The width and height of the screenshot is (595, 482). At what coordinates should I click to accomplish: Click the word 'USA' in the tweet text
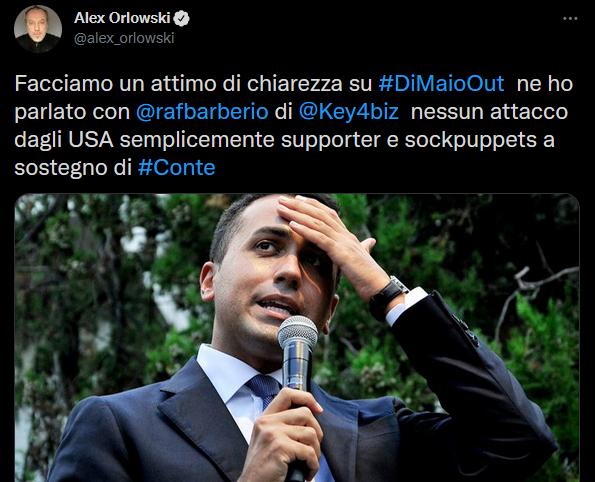(91, 140)
